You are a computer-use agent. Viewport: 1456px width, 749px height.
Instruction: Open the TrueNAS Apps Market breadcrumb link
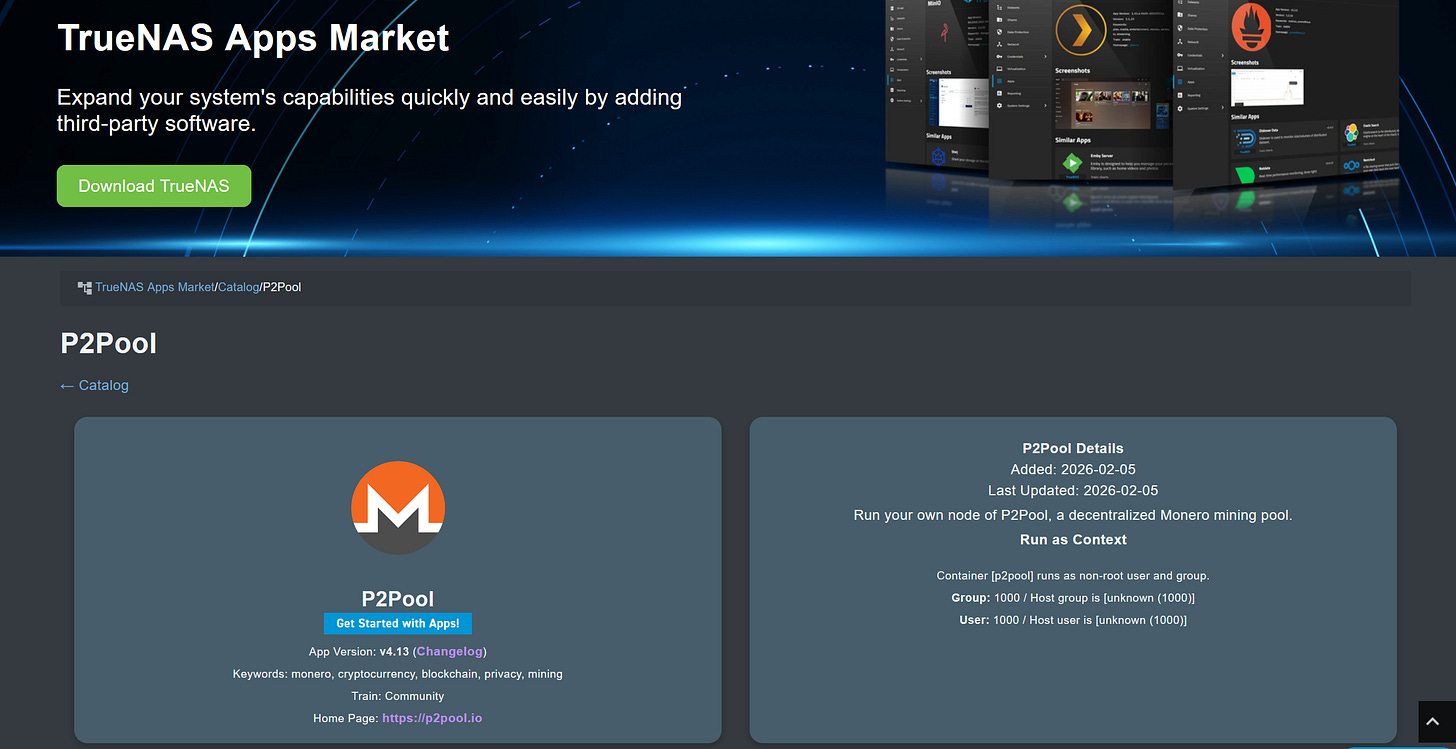coord(154,287)
